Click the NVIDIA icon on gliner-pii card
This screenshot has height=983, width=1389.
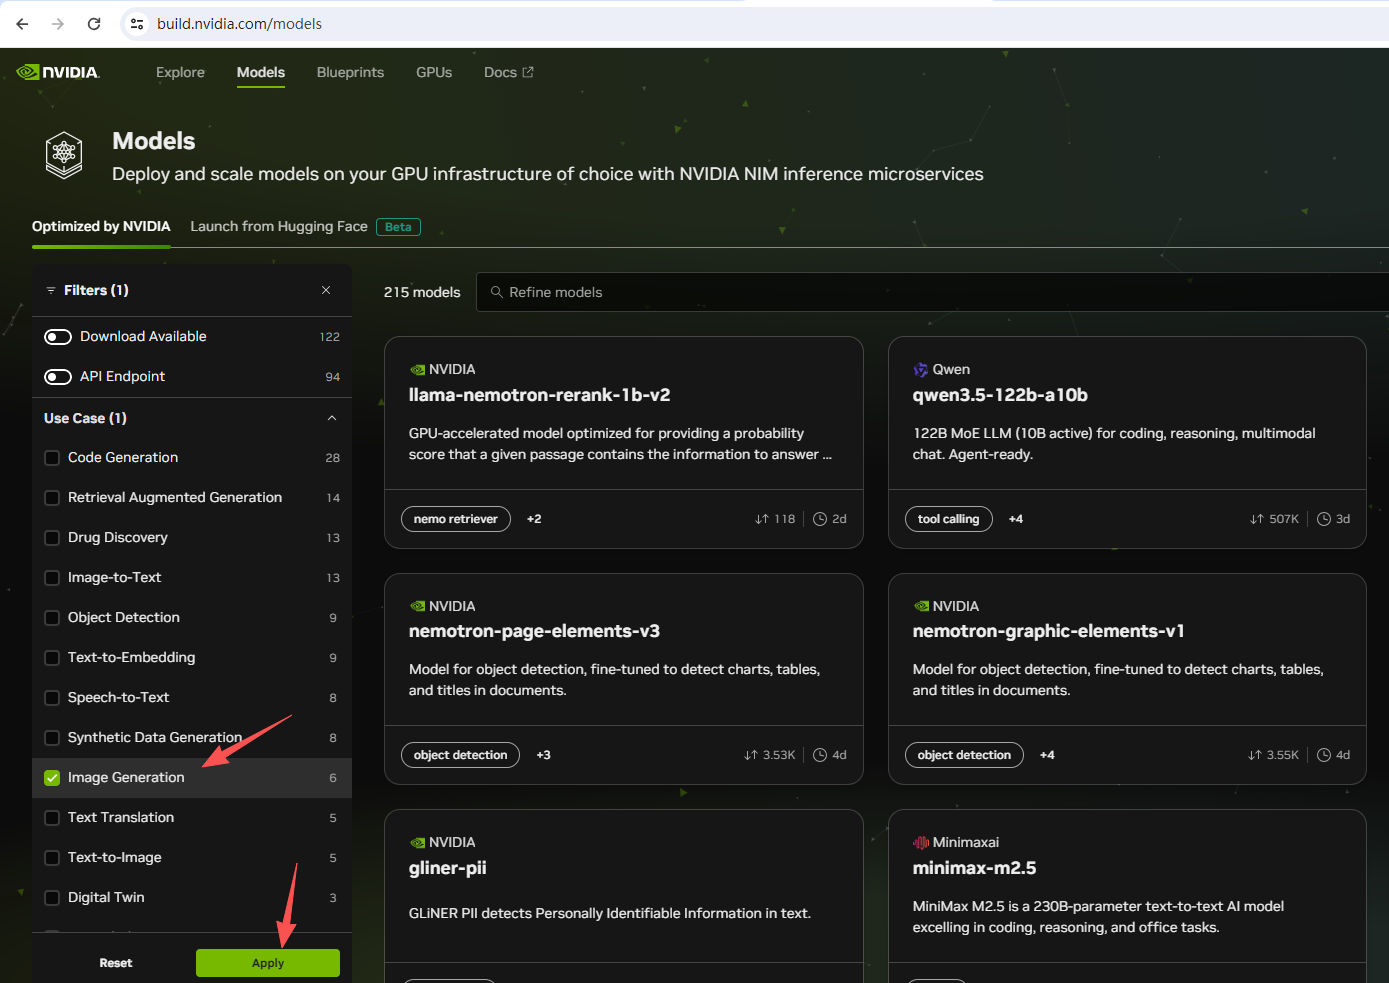(x=417, y=842)
